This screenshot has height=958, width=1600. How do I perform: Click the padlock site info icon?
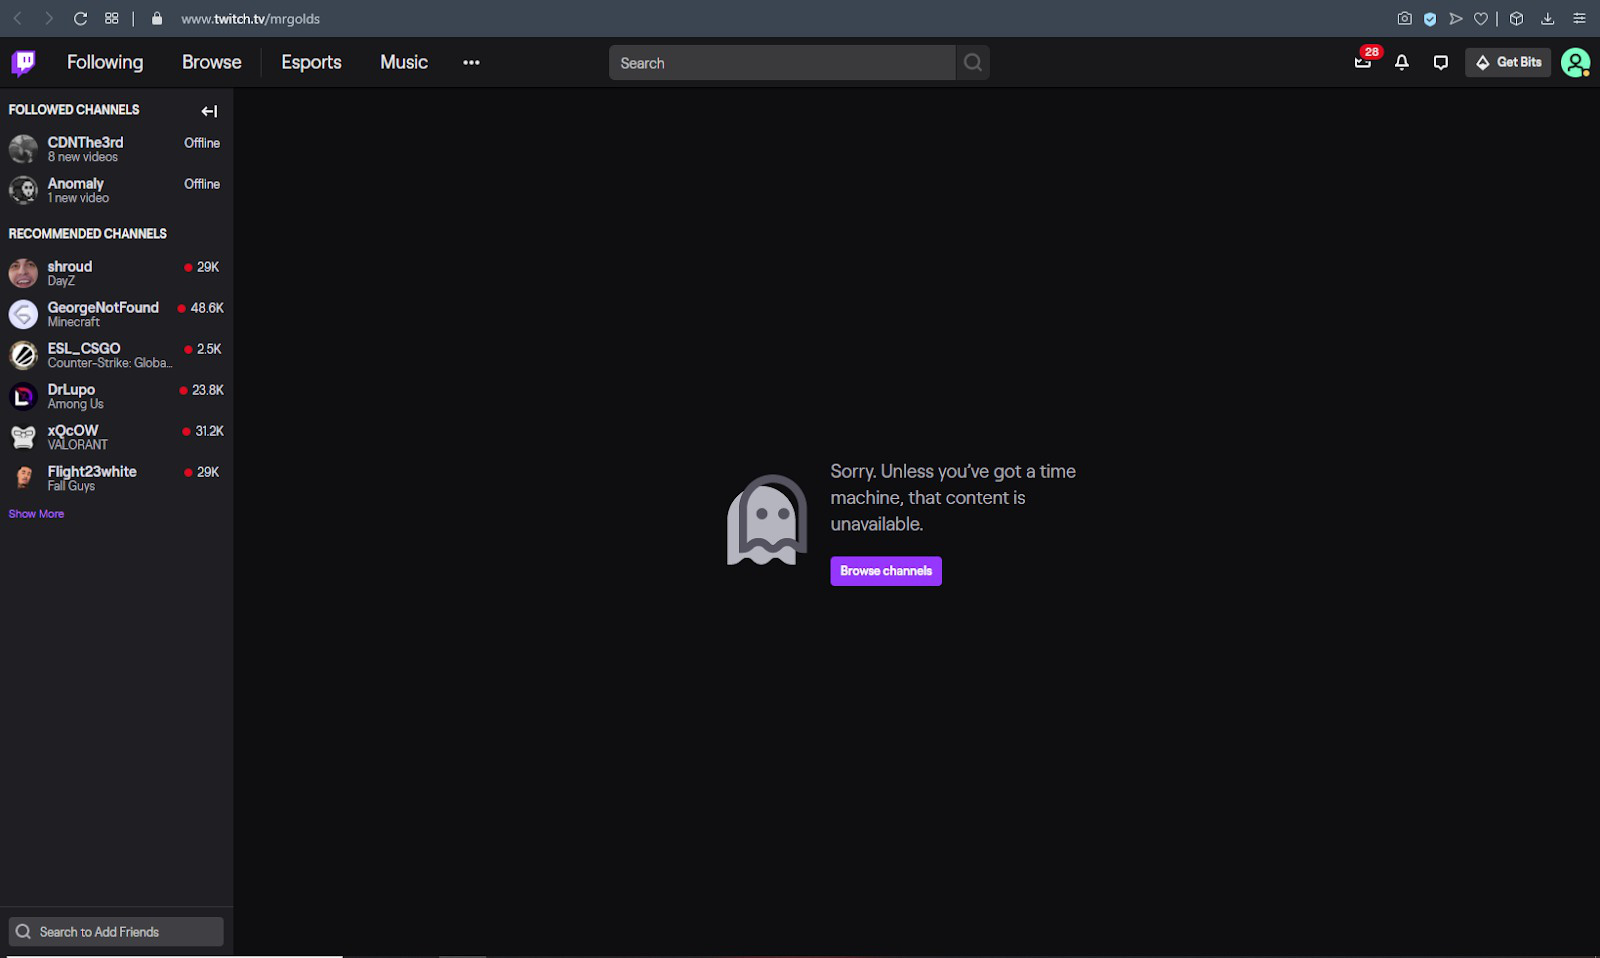(x=157, y=18)
